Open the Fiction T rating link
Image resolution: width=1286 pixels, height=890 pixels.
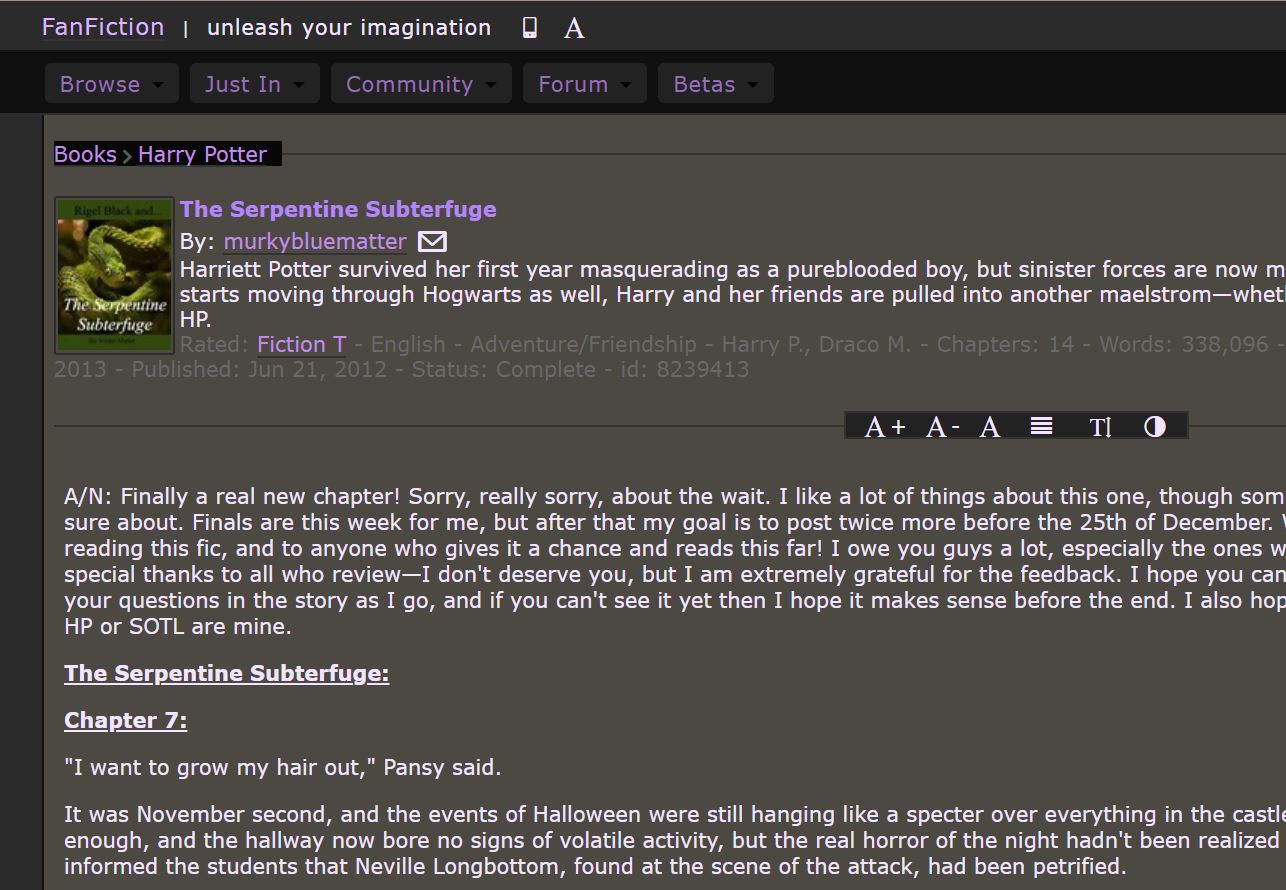pyautogui.click(x=302, y=344)
